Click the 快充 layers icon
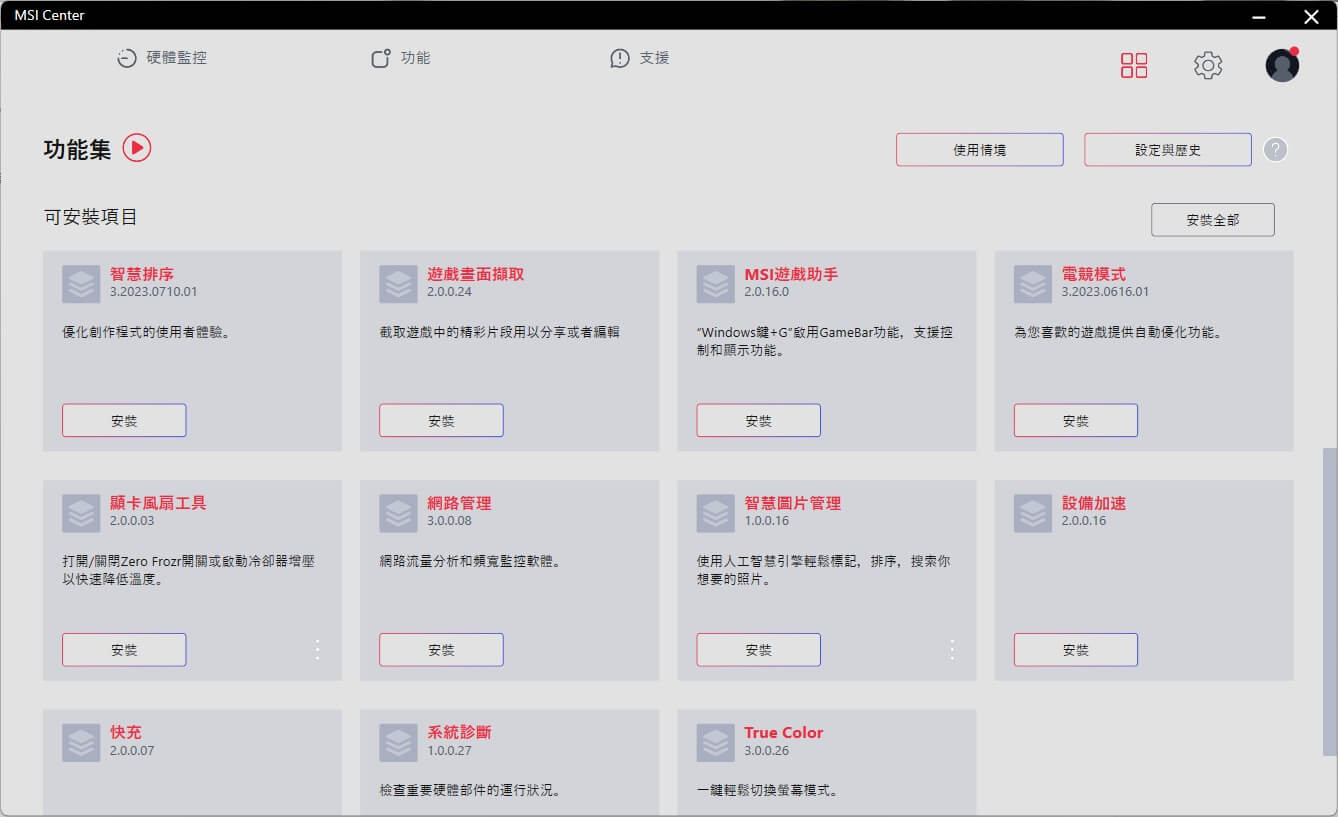Screen dimensions: 1338x817 point(81,743)
